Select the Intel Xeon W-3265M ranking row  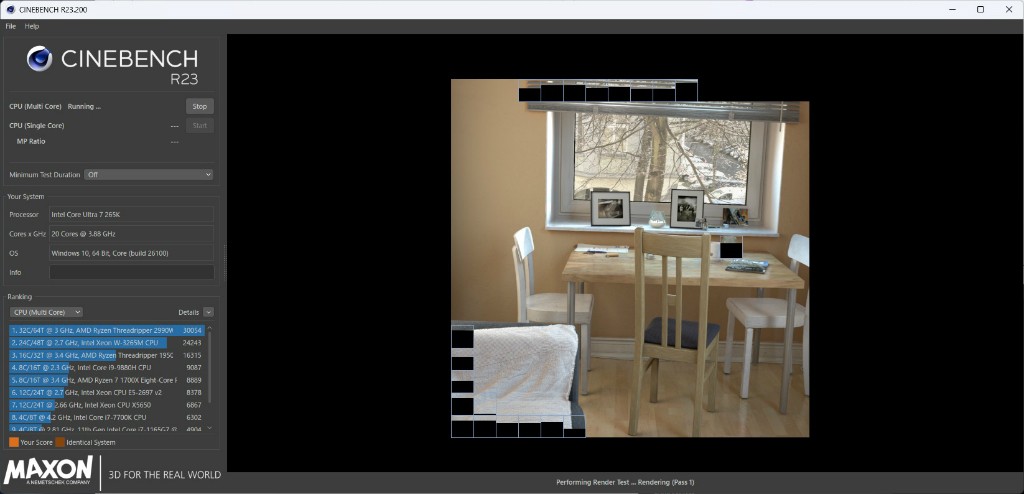(105, 342)
